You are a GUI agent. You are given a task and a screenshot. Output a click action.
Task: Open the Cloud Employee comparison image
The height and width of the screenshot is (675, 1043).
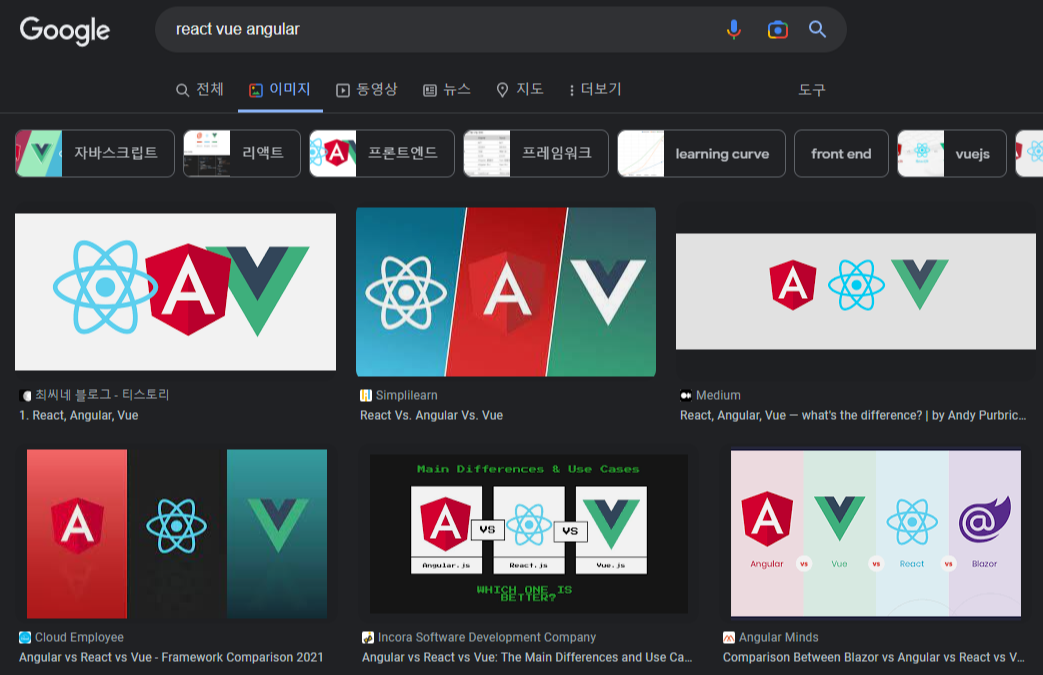tap(177, 534)
